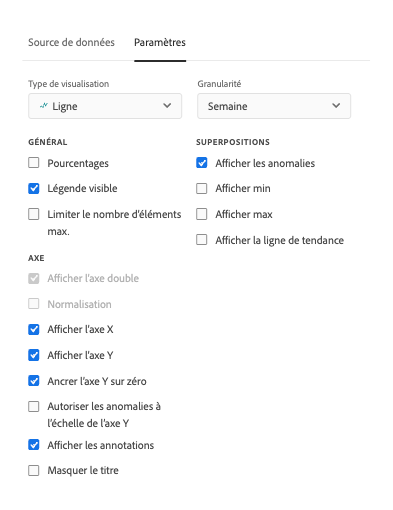
Task: Select the Paramètres tab
Action: coord(160,42)
